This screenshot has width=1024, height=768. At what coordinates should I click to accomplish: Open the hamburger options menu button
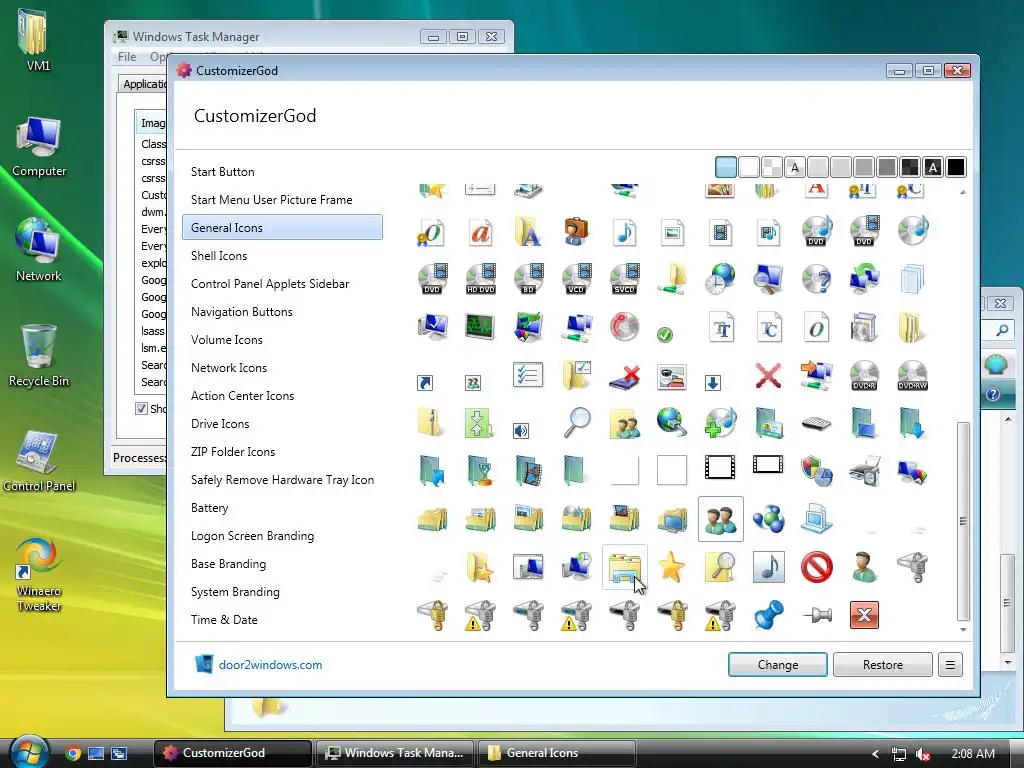tap(950, 665)
